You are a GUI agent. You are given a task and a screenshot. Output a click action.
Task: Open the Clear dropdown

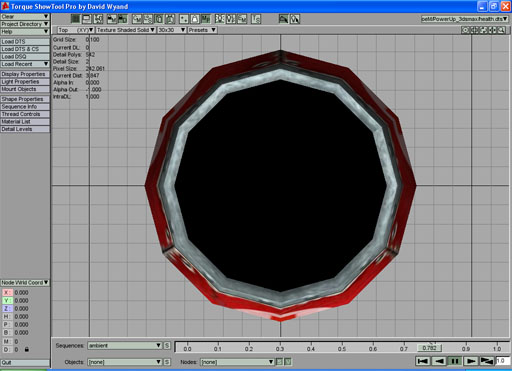click(x=25, y=17)
